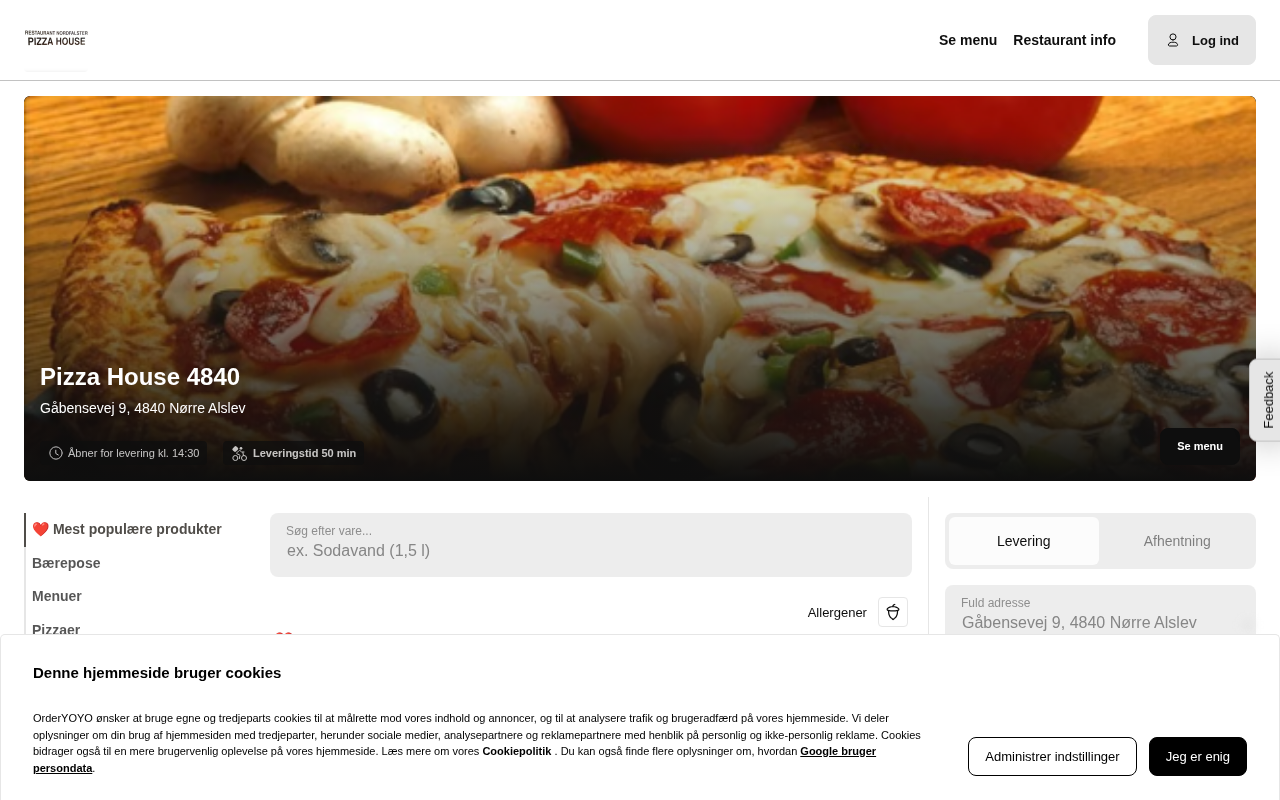The image size is (1280, 800).
Task: Click Åbner for levering kl. 14:30 text
Action: (134, 453)
